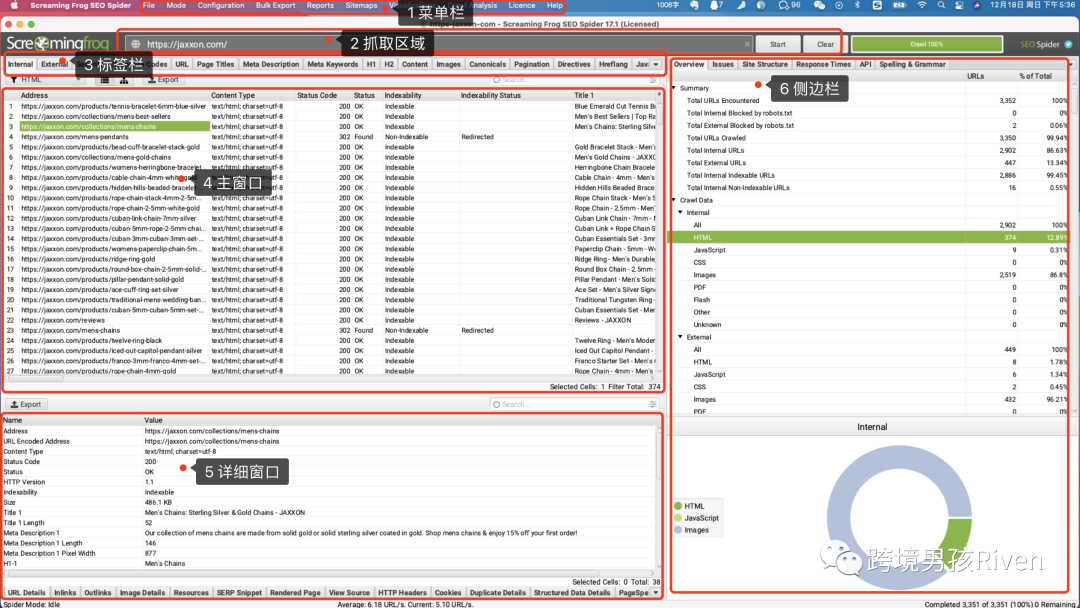Select the Images row under External

(x=870, y=399)
